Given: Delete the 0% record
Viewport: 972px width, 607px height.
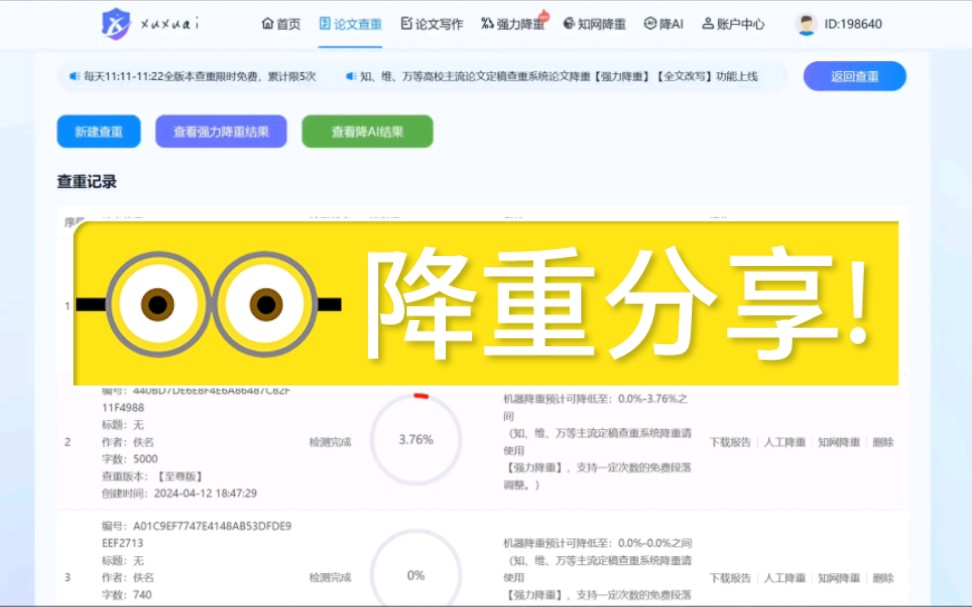Looking at the screenshot, I should click(x=883, y=578).
